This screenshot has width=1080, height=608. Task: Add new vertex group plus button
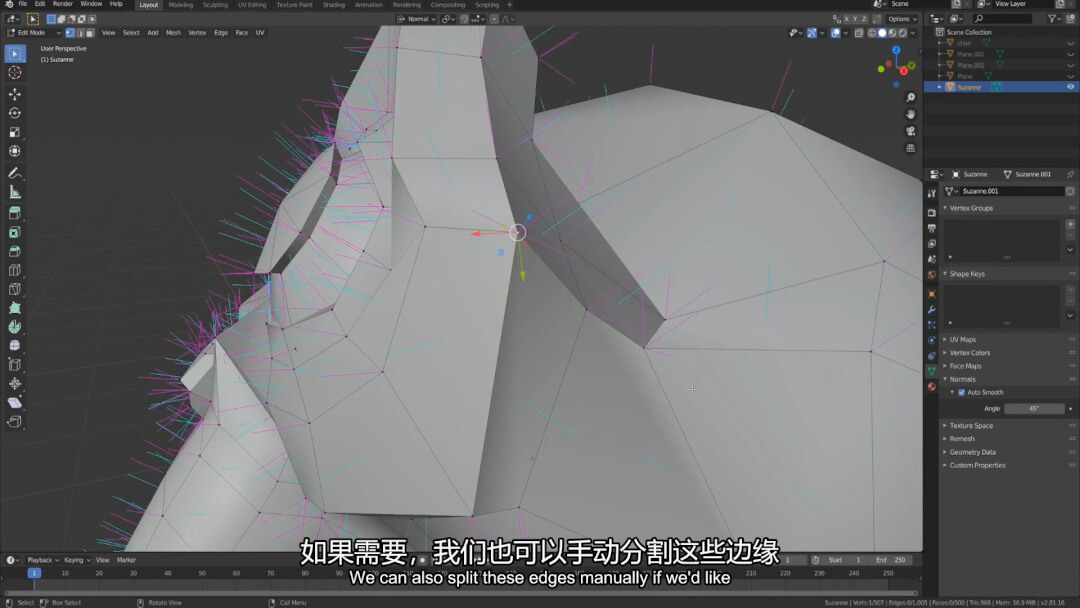pyautogui.click(x=1070, y=224)
